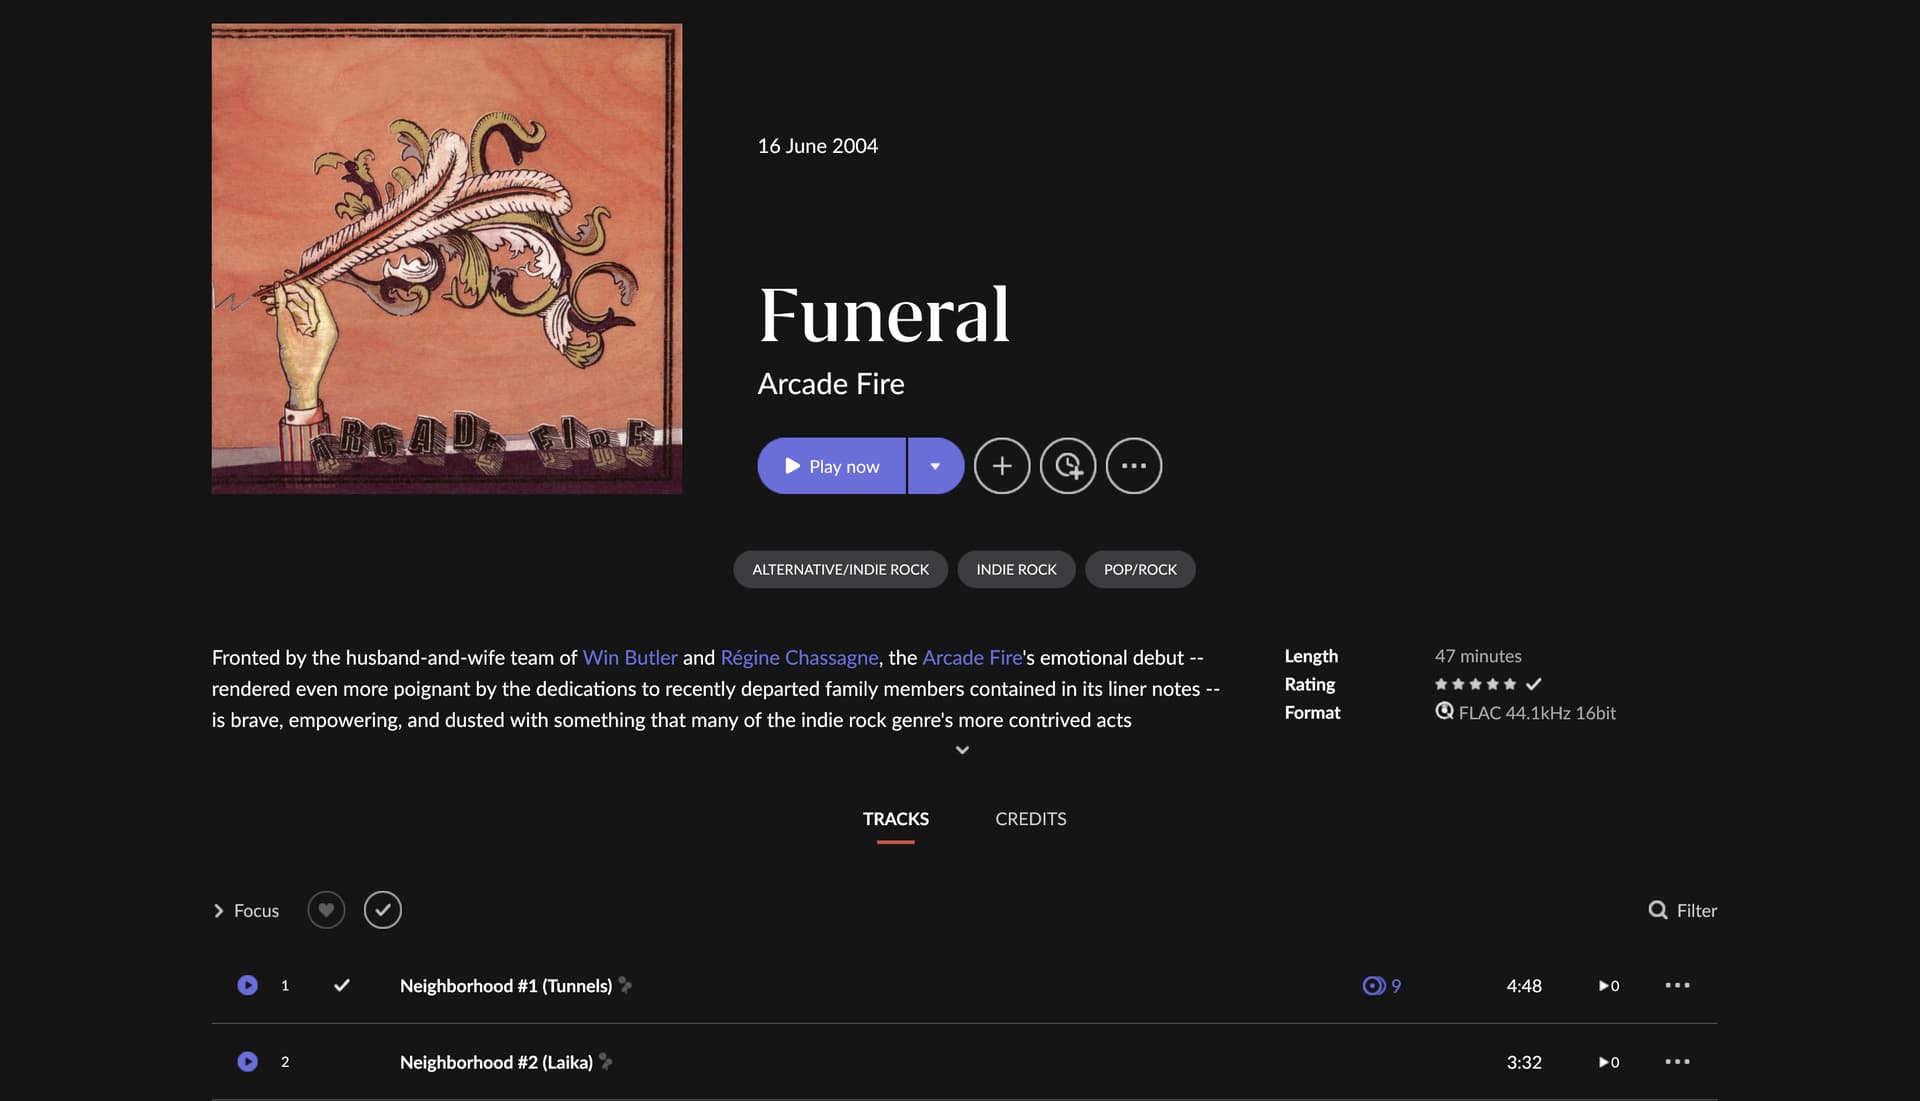Screen dimensions: 1920x1101
Task: Play track Neighborhood #1 (Tunnels)
Action: click(x=248, y=985)
